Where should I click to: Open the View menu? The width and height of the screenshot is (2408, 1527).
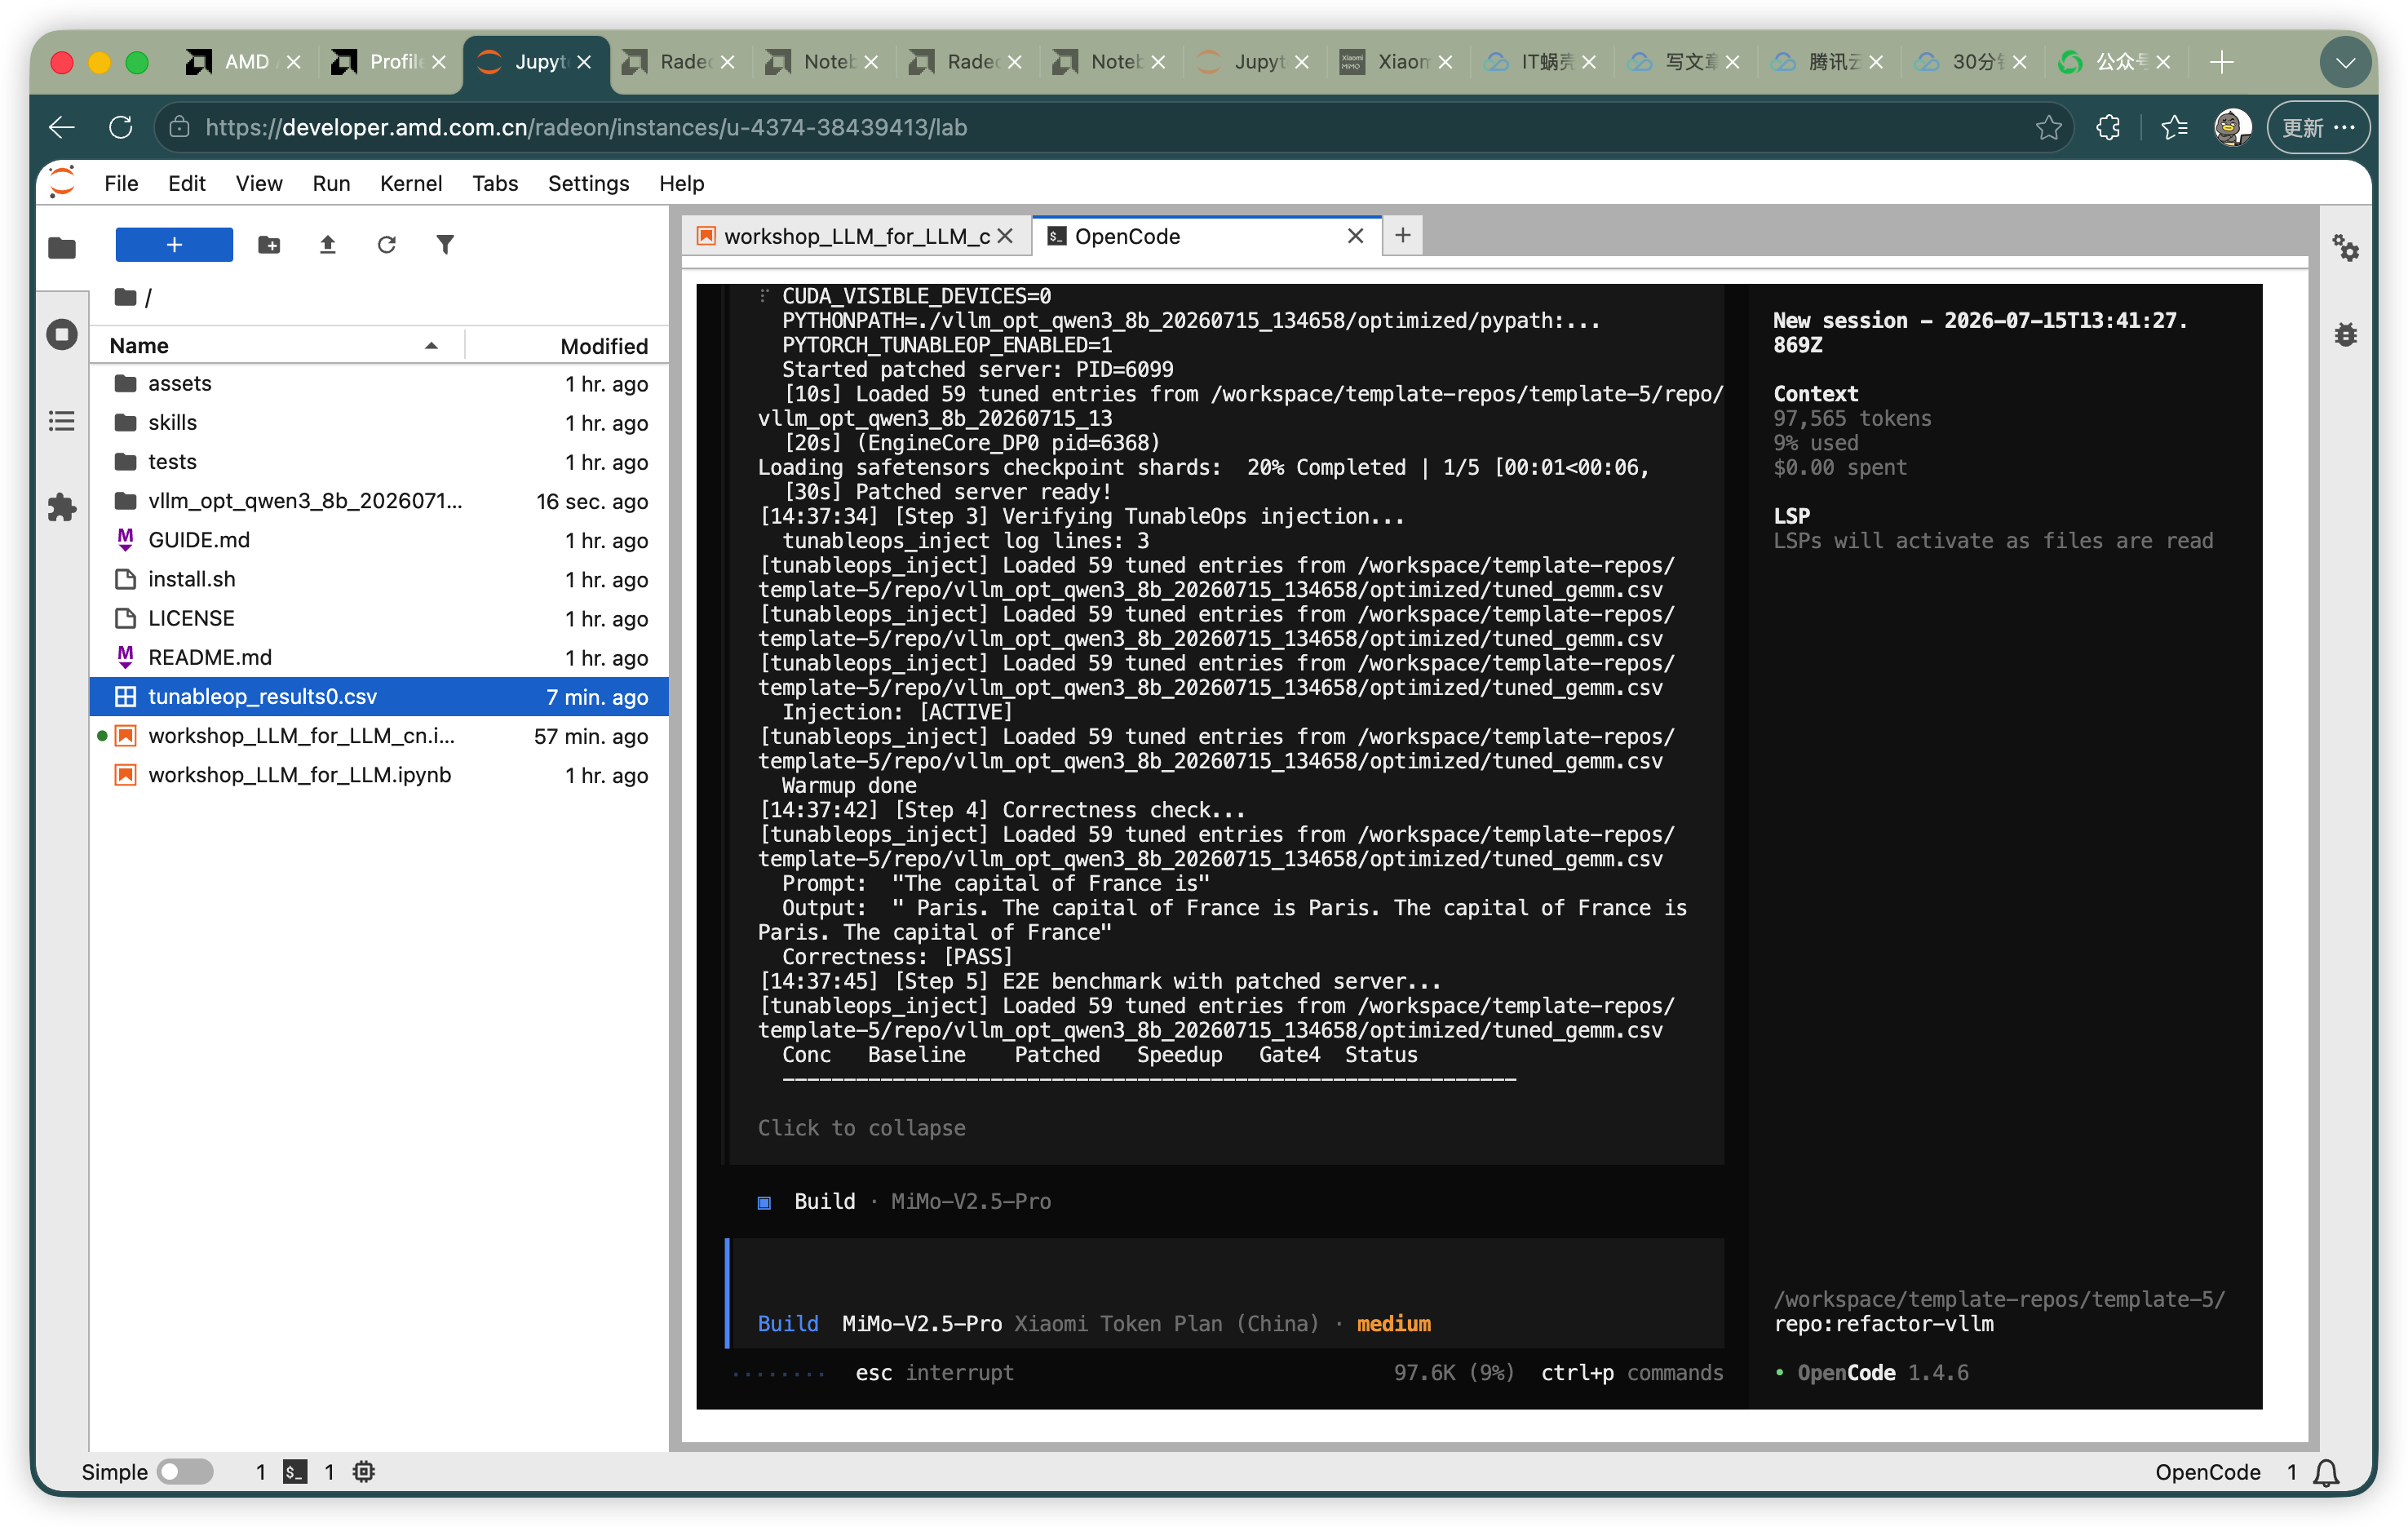[259, 183]
